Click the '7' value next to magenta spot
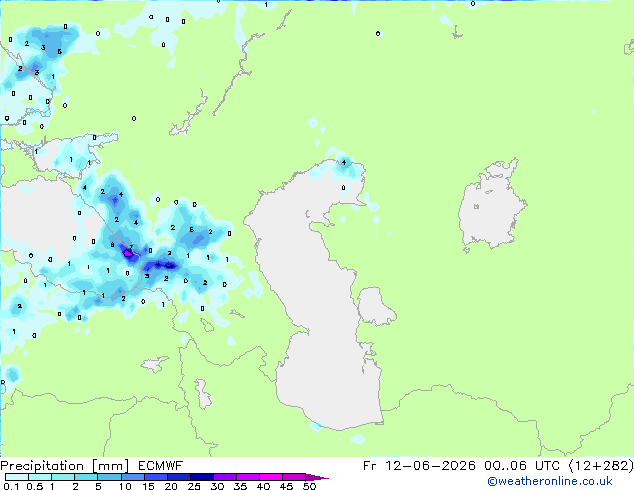The image size is (634, 490). click(131, 247)
